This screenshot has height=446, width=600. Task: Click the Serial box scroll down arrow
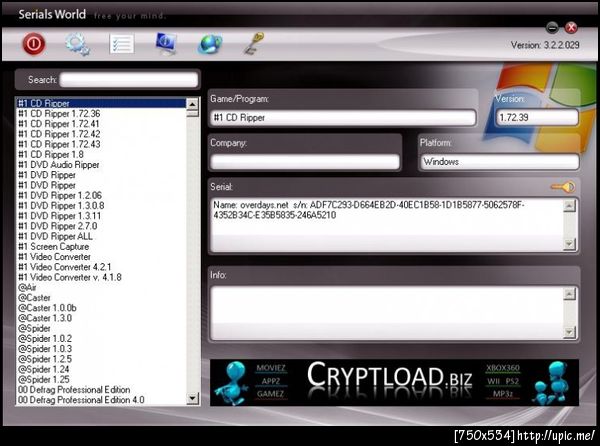569,244
